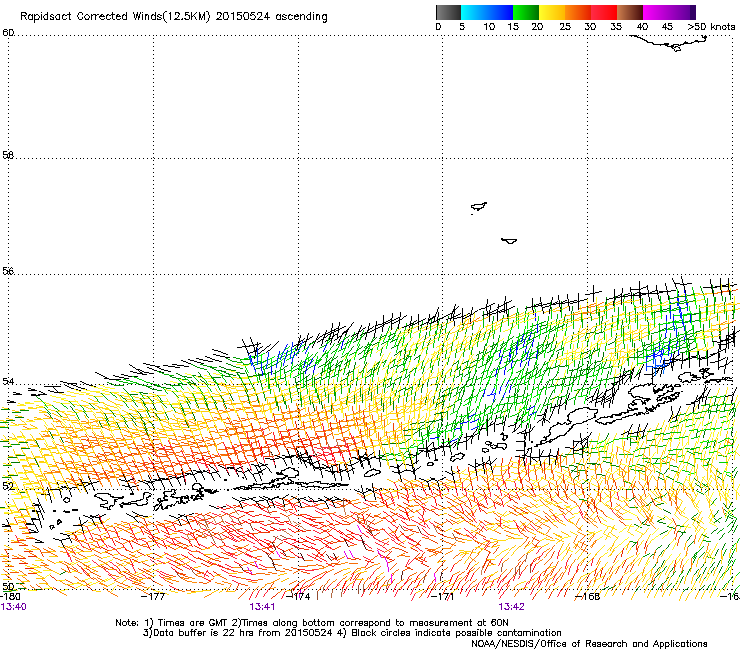Click the gray 0-5 knots color band
The image size is (740, 650).
[x=448, y=12]
